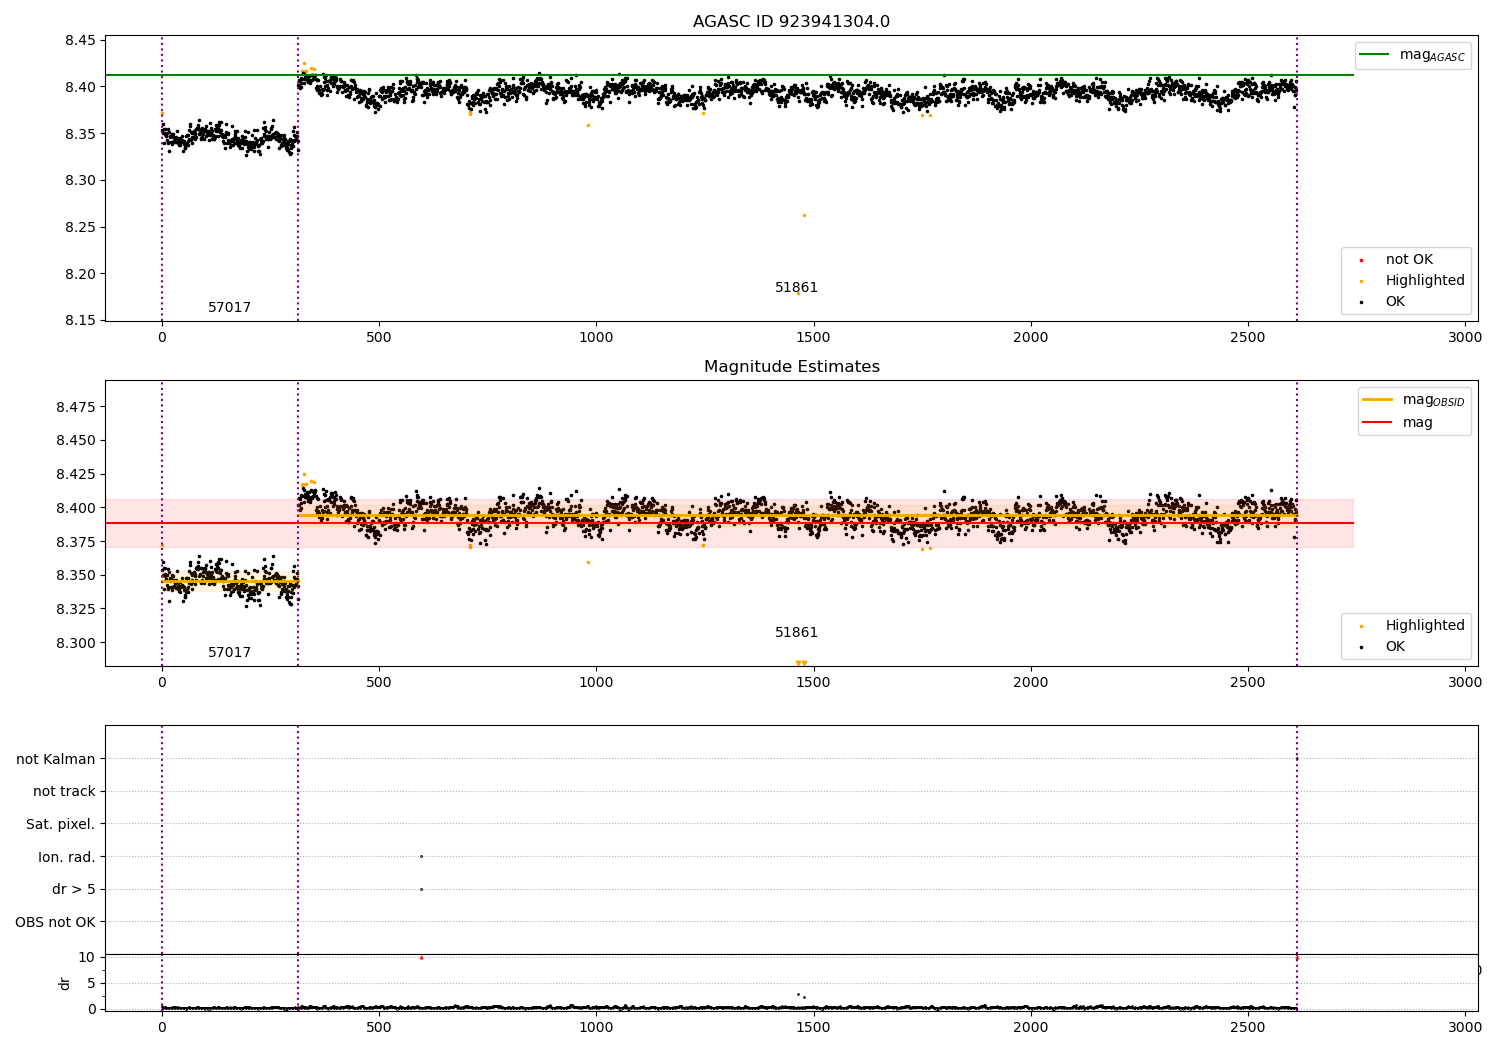This screenshot has width=1500, height=1050.
Task: Click the 'Magnitude Estimates' plot title
Action: pos(791,367)
